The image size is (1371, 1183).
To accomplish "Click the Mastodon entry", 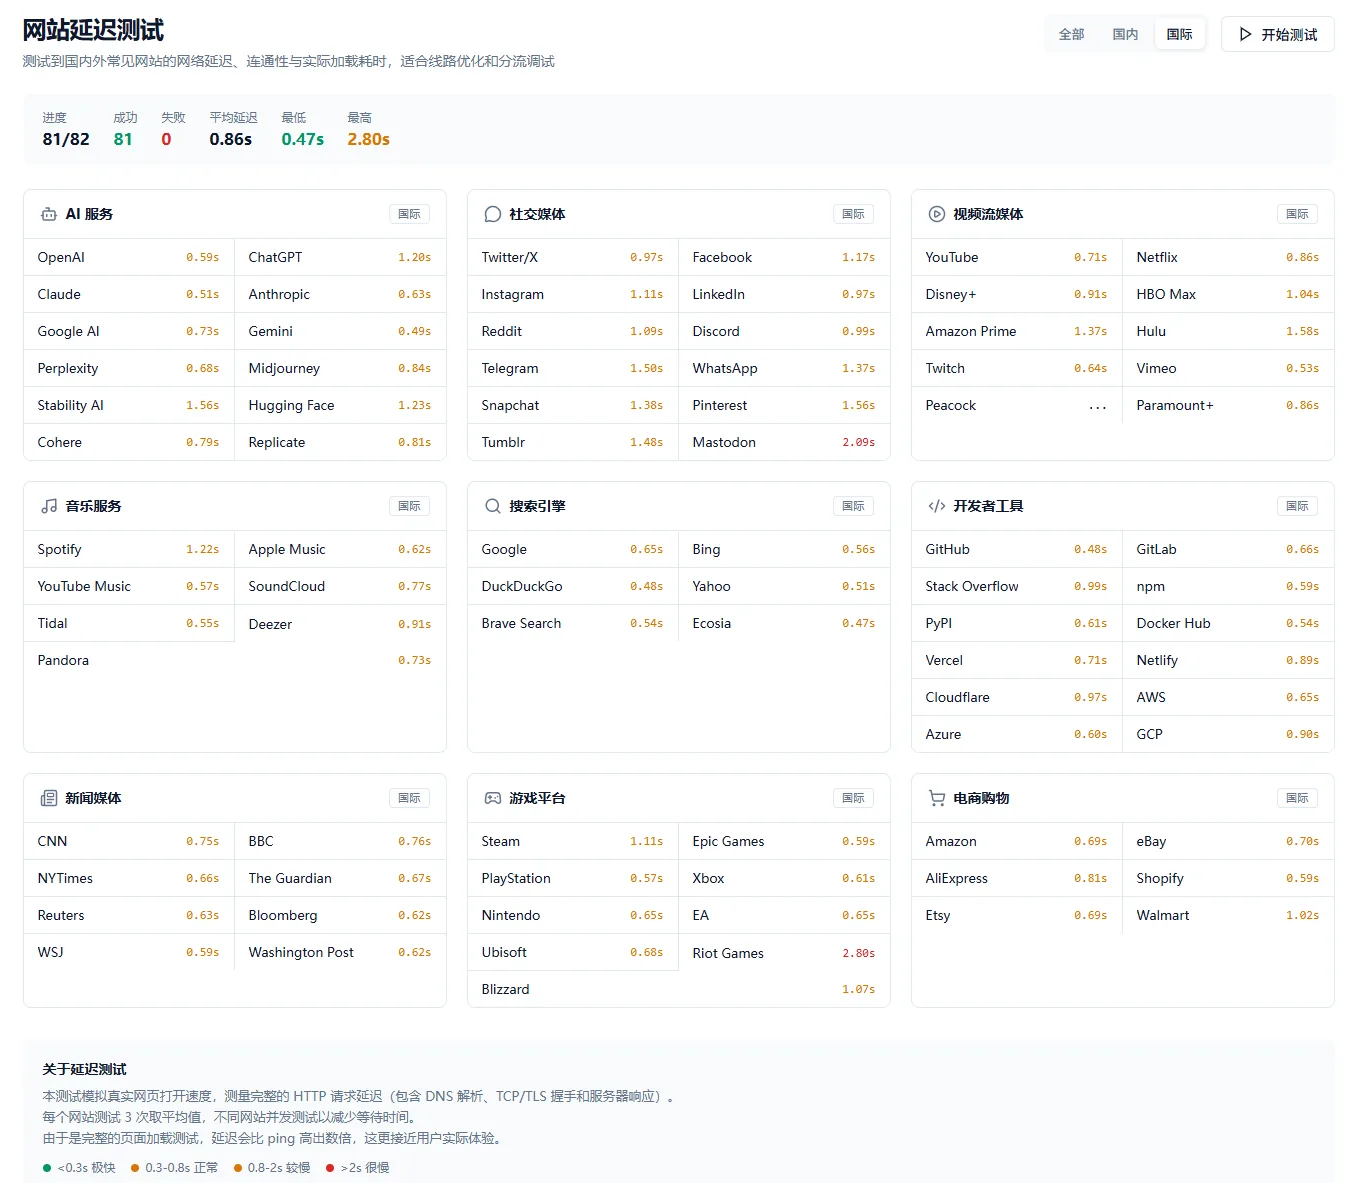I will coord(784,442).
